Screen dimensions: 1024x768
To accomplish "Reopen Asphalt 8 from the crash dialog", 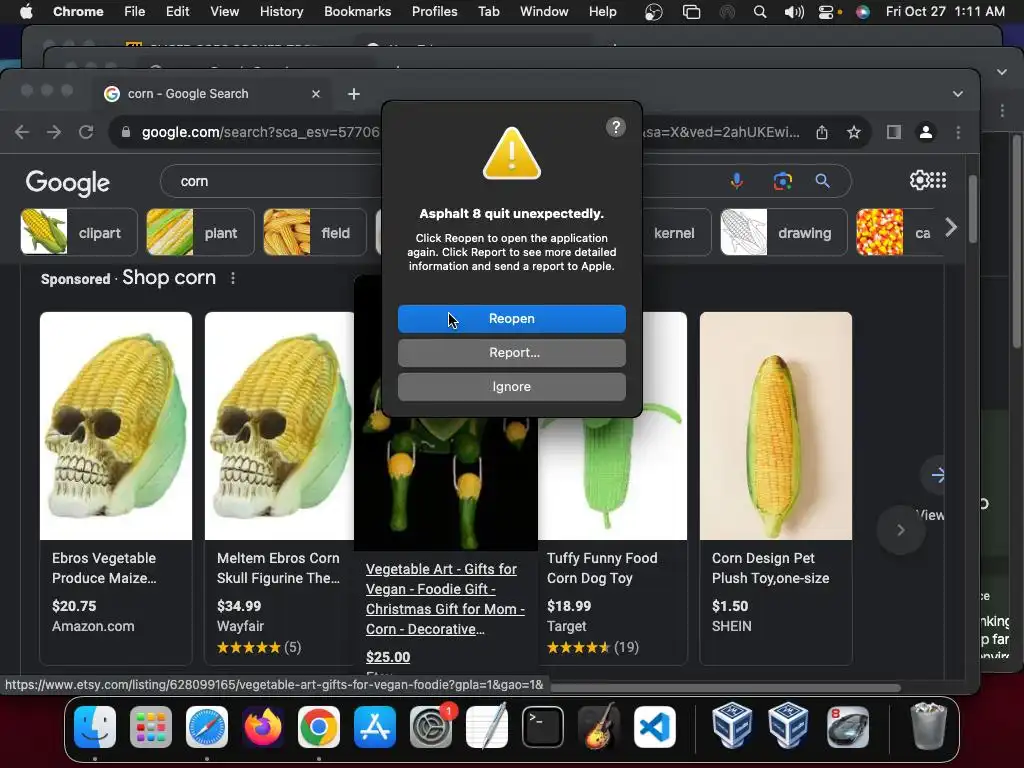I will [511, 319].
